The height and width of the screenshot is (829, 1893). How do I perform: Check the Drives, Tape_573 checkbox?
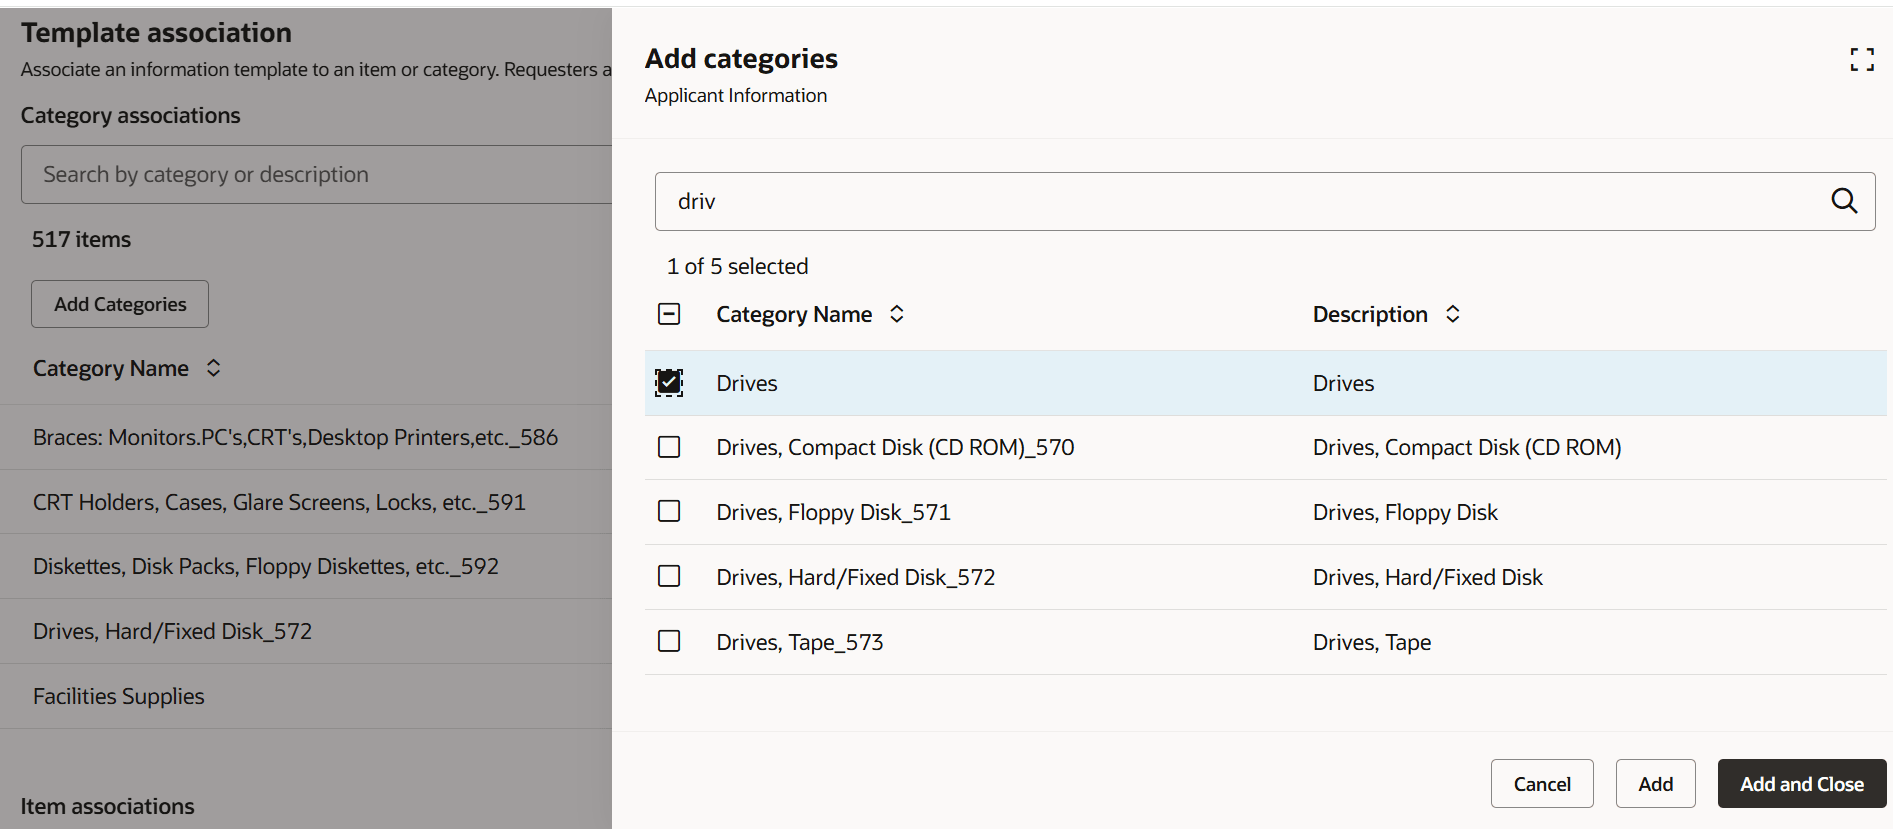coord(669,641)
